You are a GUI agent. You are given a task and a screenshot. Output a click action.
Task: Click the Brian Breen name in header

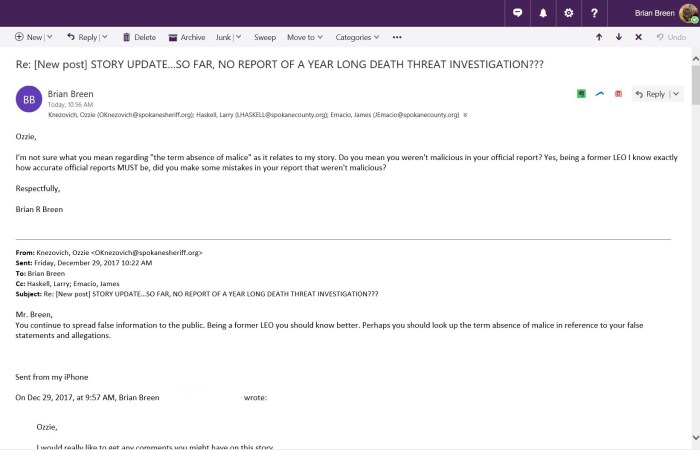(x=654, y=13)
